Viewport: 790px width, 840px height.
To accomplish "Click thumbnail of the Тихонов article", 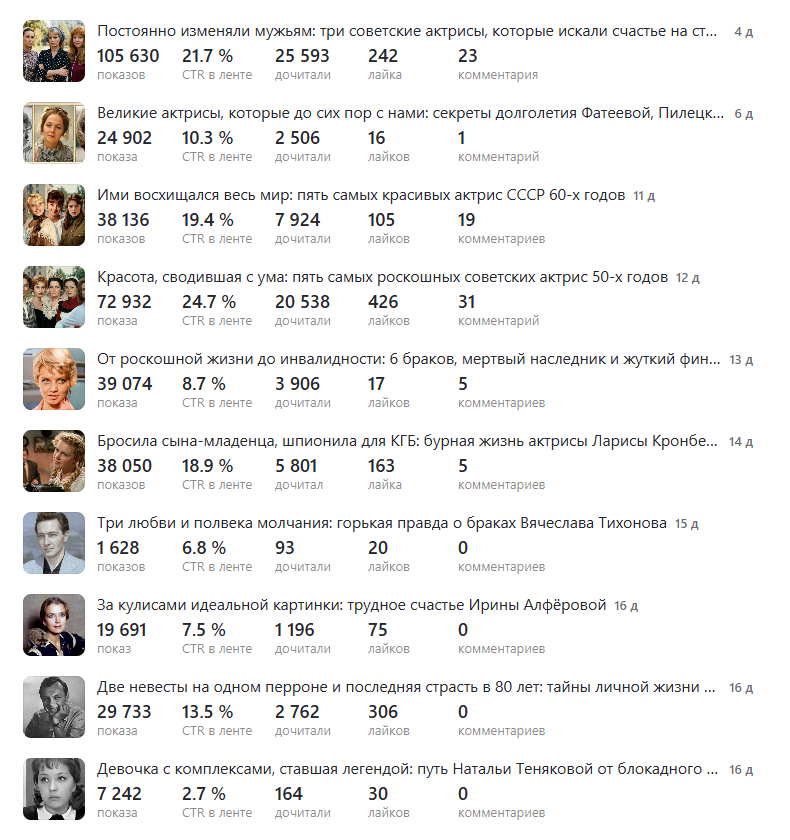I will 54,543.
